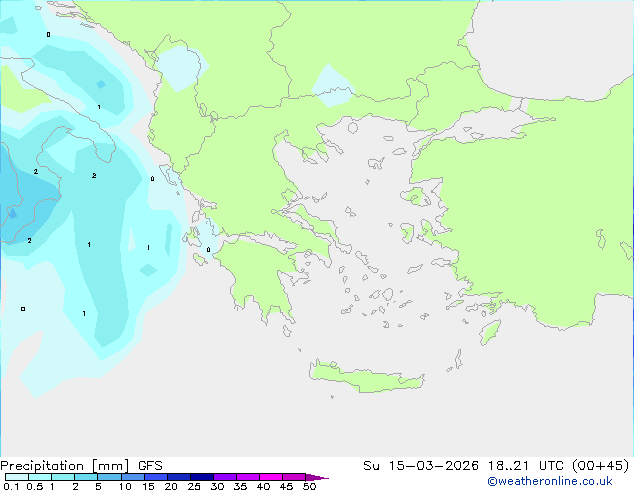The width and height of the screenshot is (634, 490).
Task: Click the Peloponnese peninsula on the map
Action: 259,279
